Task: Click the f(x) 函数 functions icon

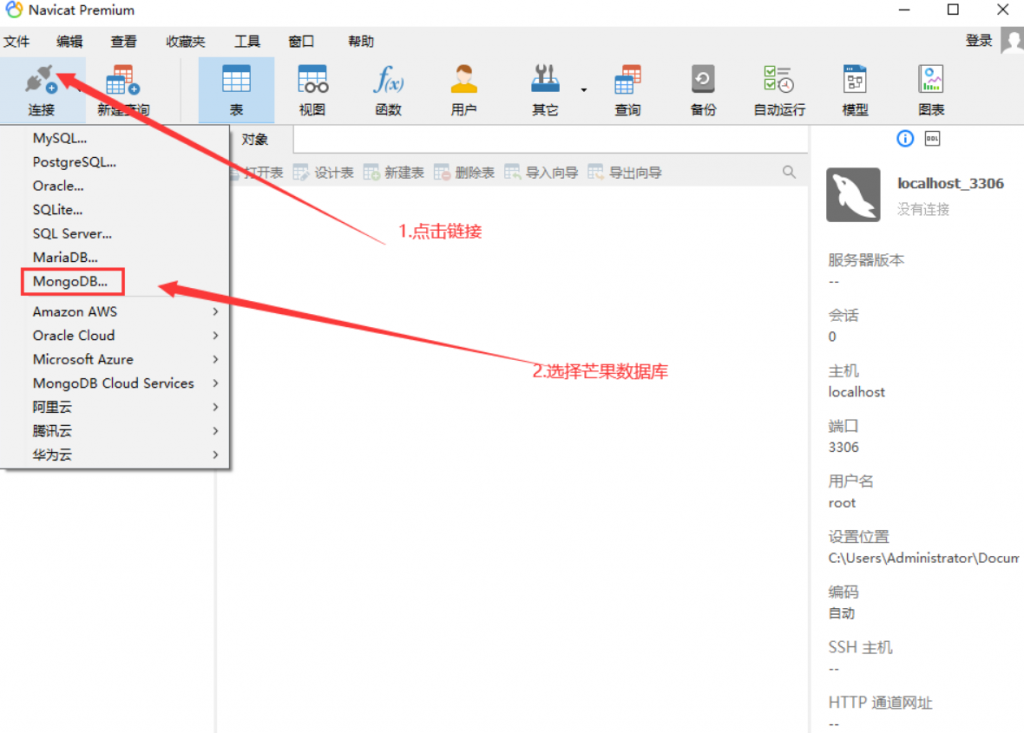Action: coord(387,89)
